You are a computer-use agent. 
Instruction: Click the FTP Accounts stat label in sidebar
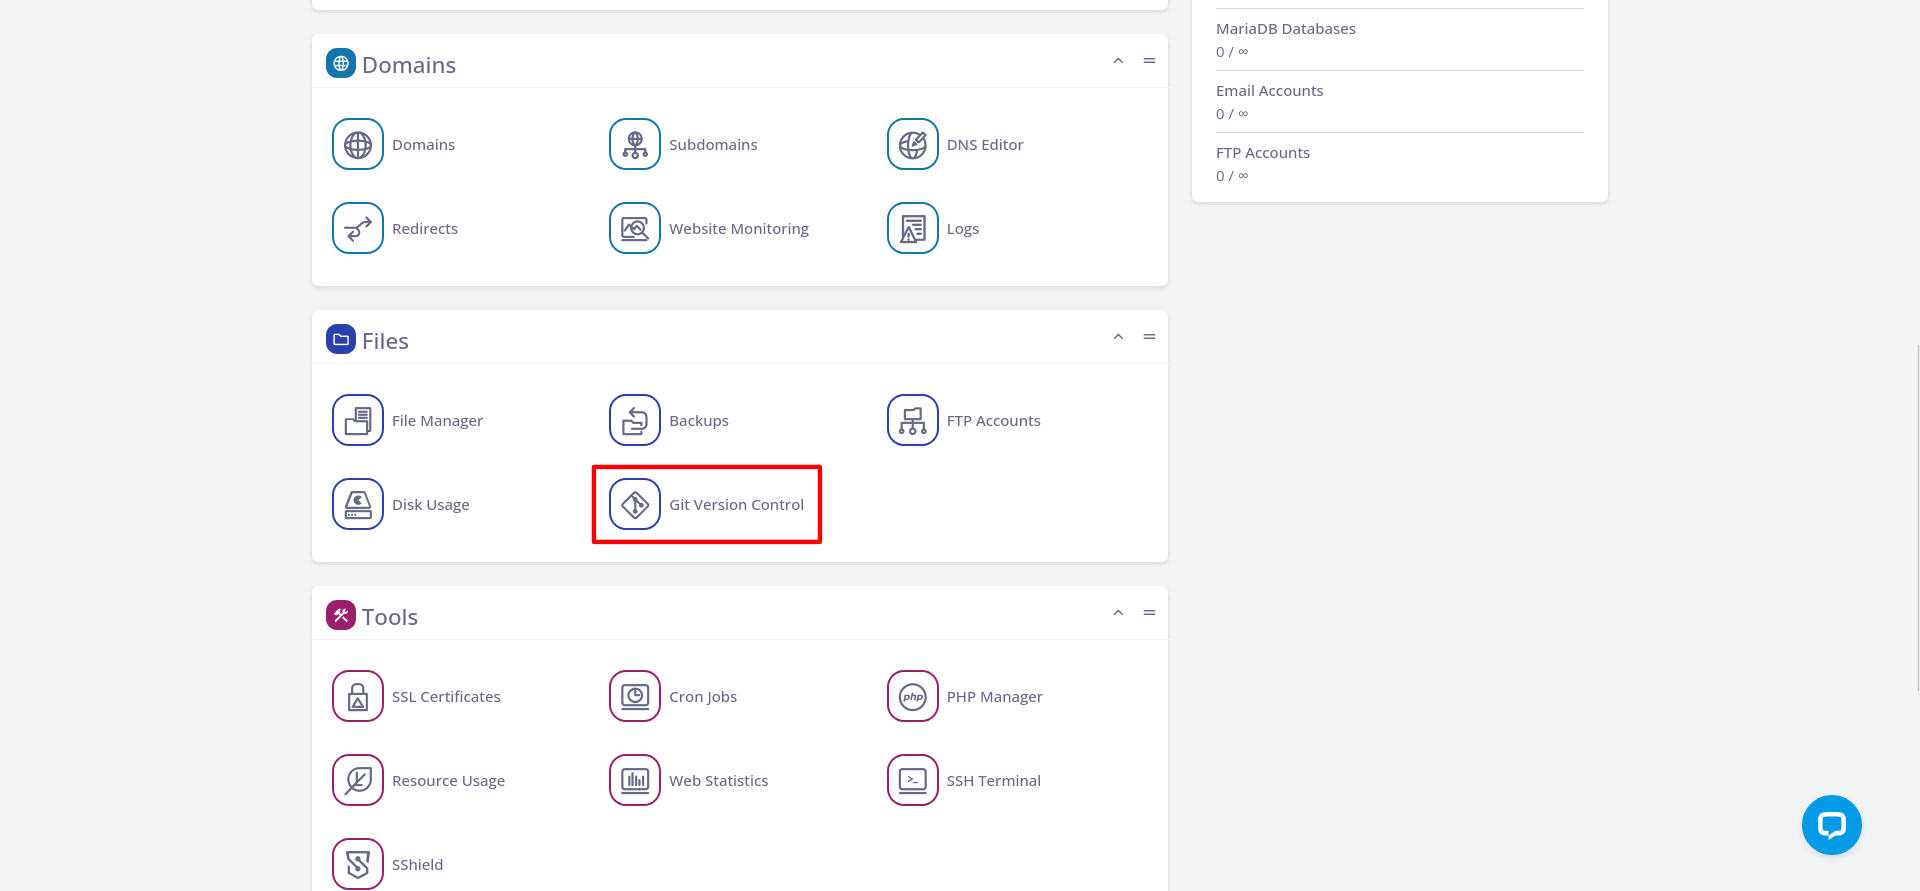[1263, 153]
